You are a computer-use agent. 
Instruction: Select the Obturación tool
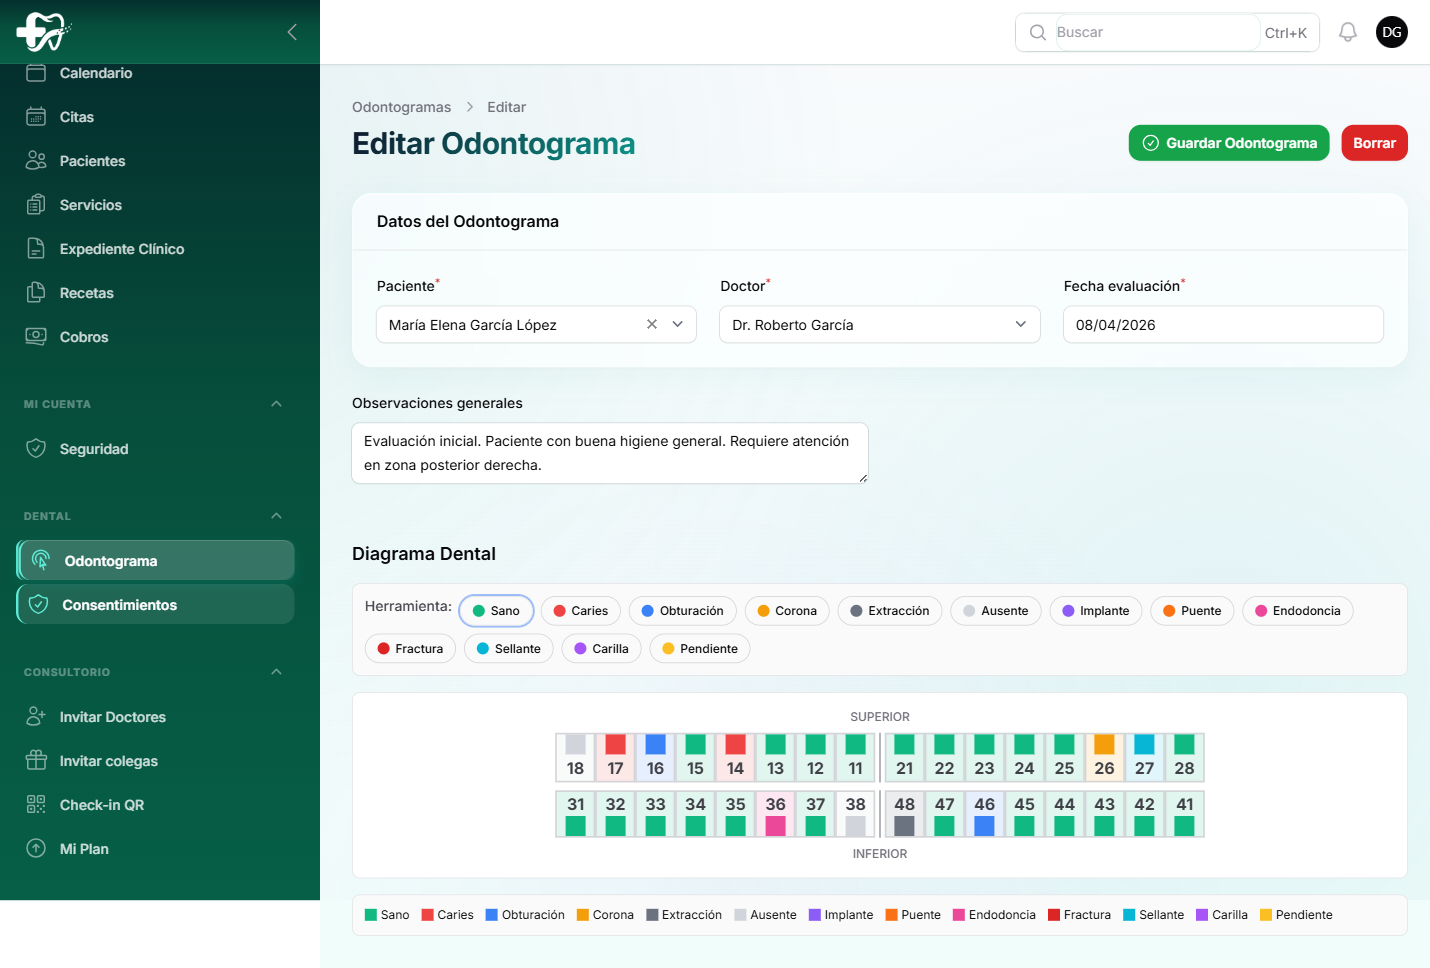tap(683, 611)
